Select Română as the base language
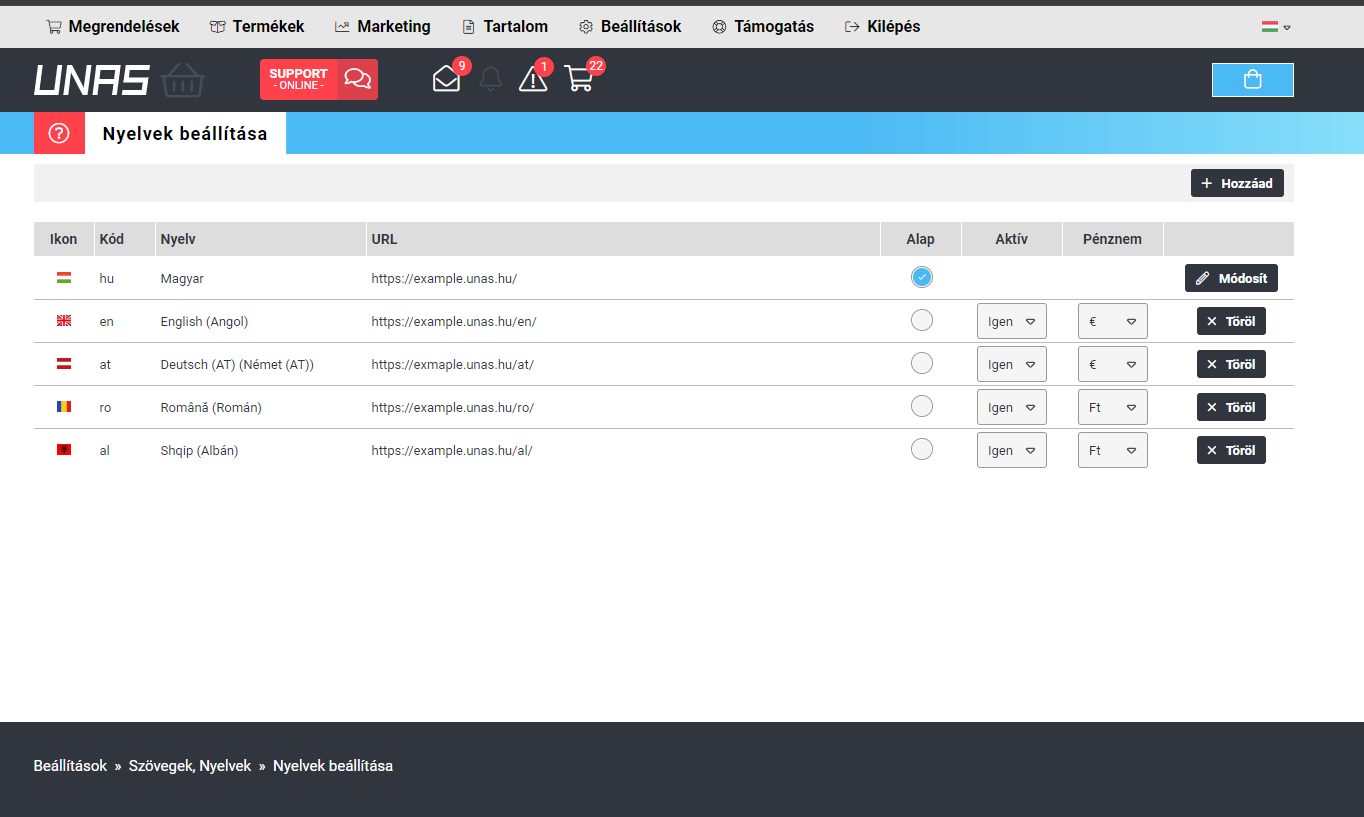1364x817 pixels. click(921, 406)
